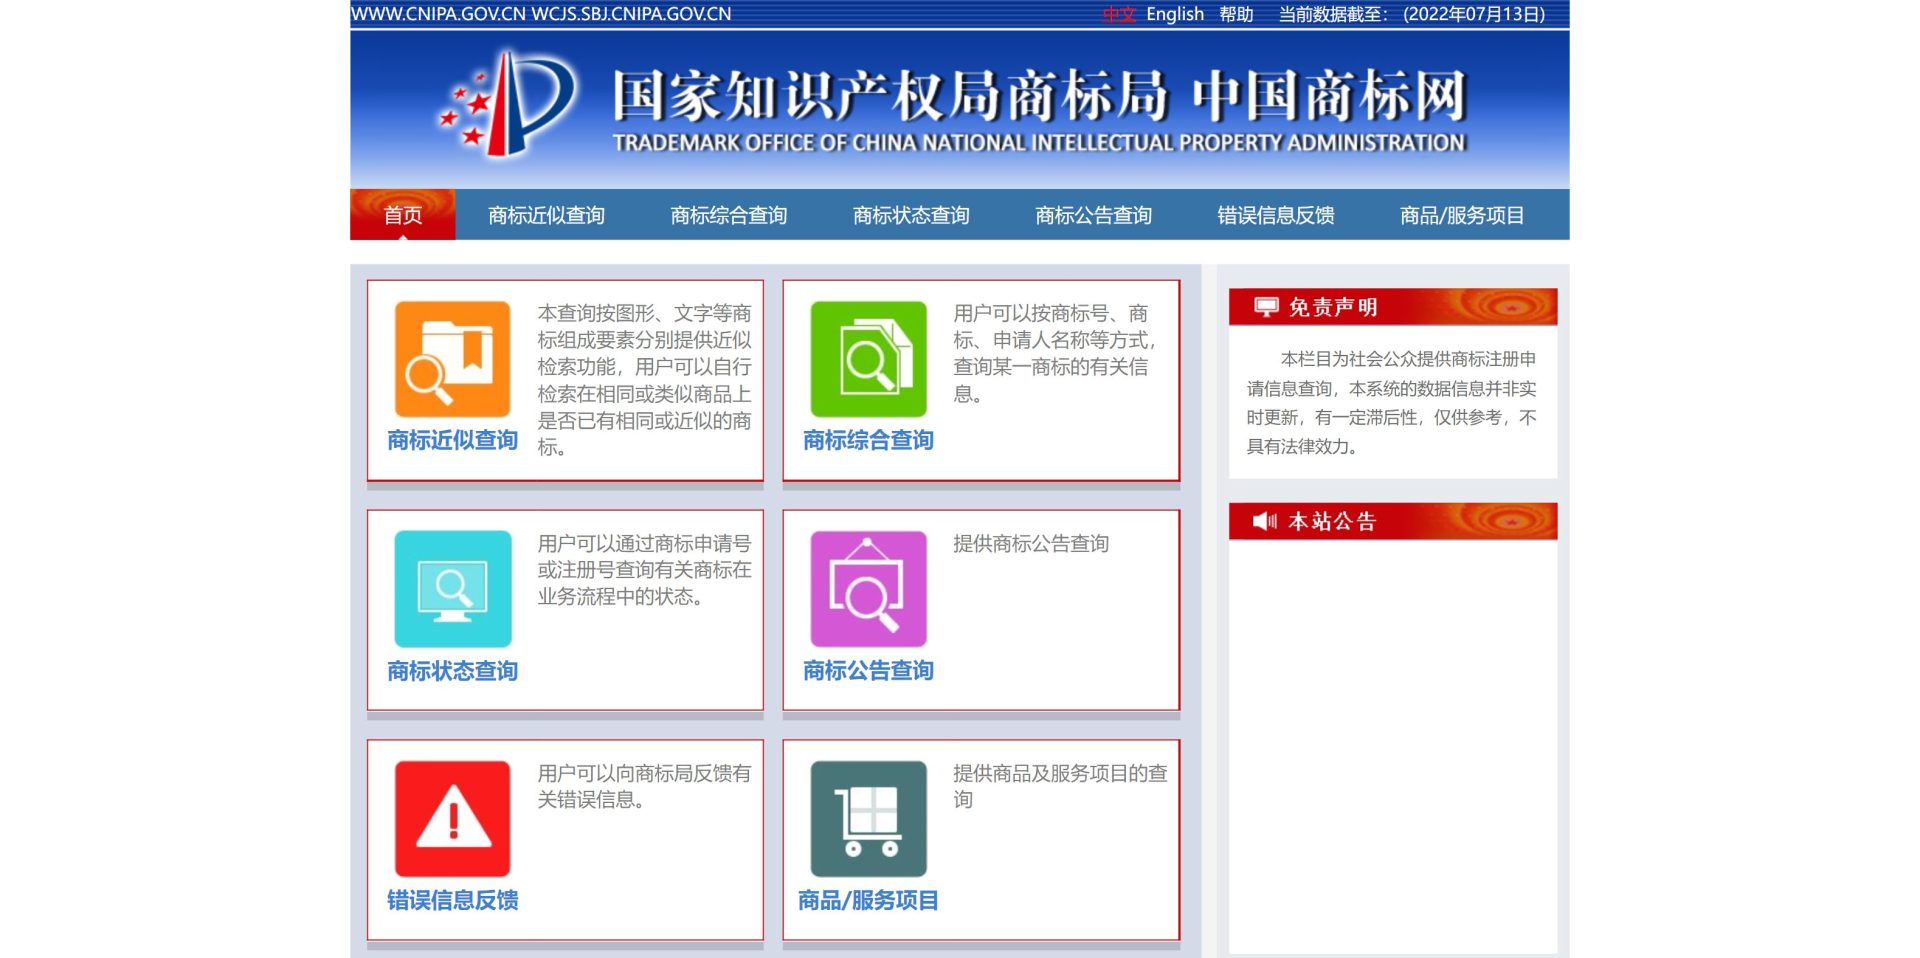Click the 国家知识产权局商标局 中国商标网 banner title
Image resolution: width=1920 pixels, height=958 pixels.
pyautogui.click(x=1039, y=96)
